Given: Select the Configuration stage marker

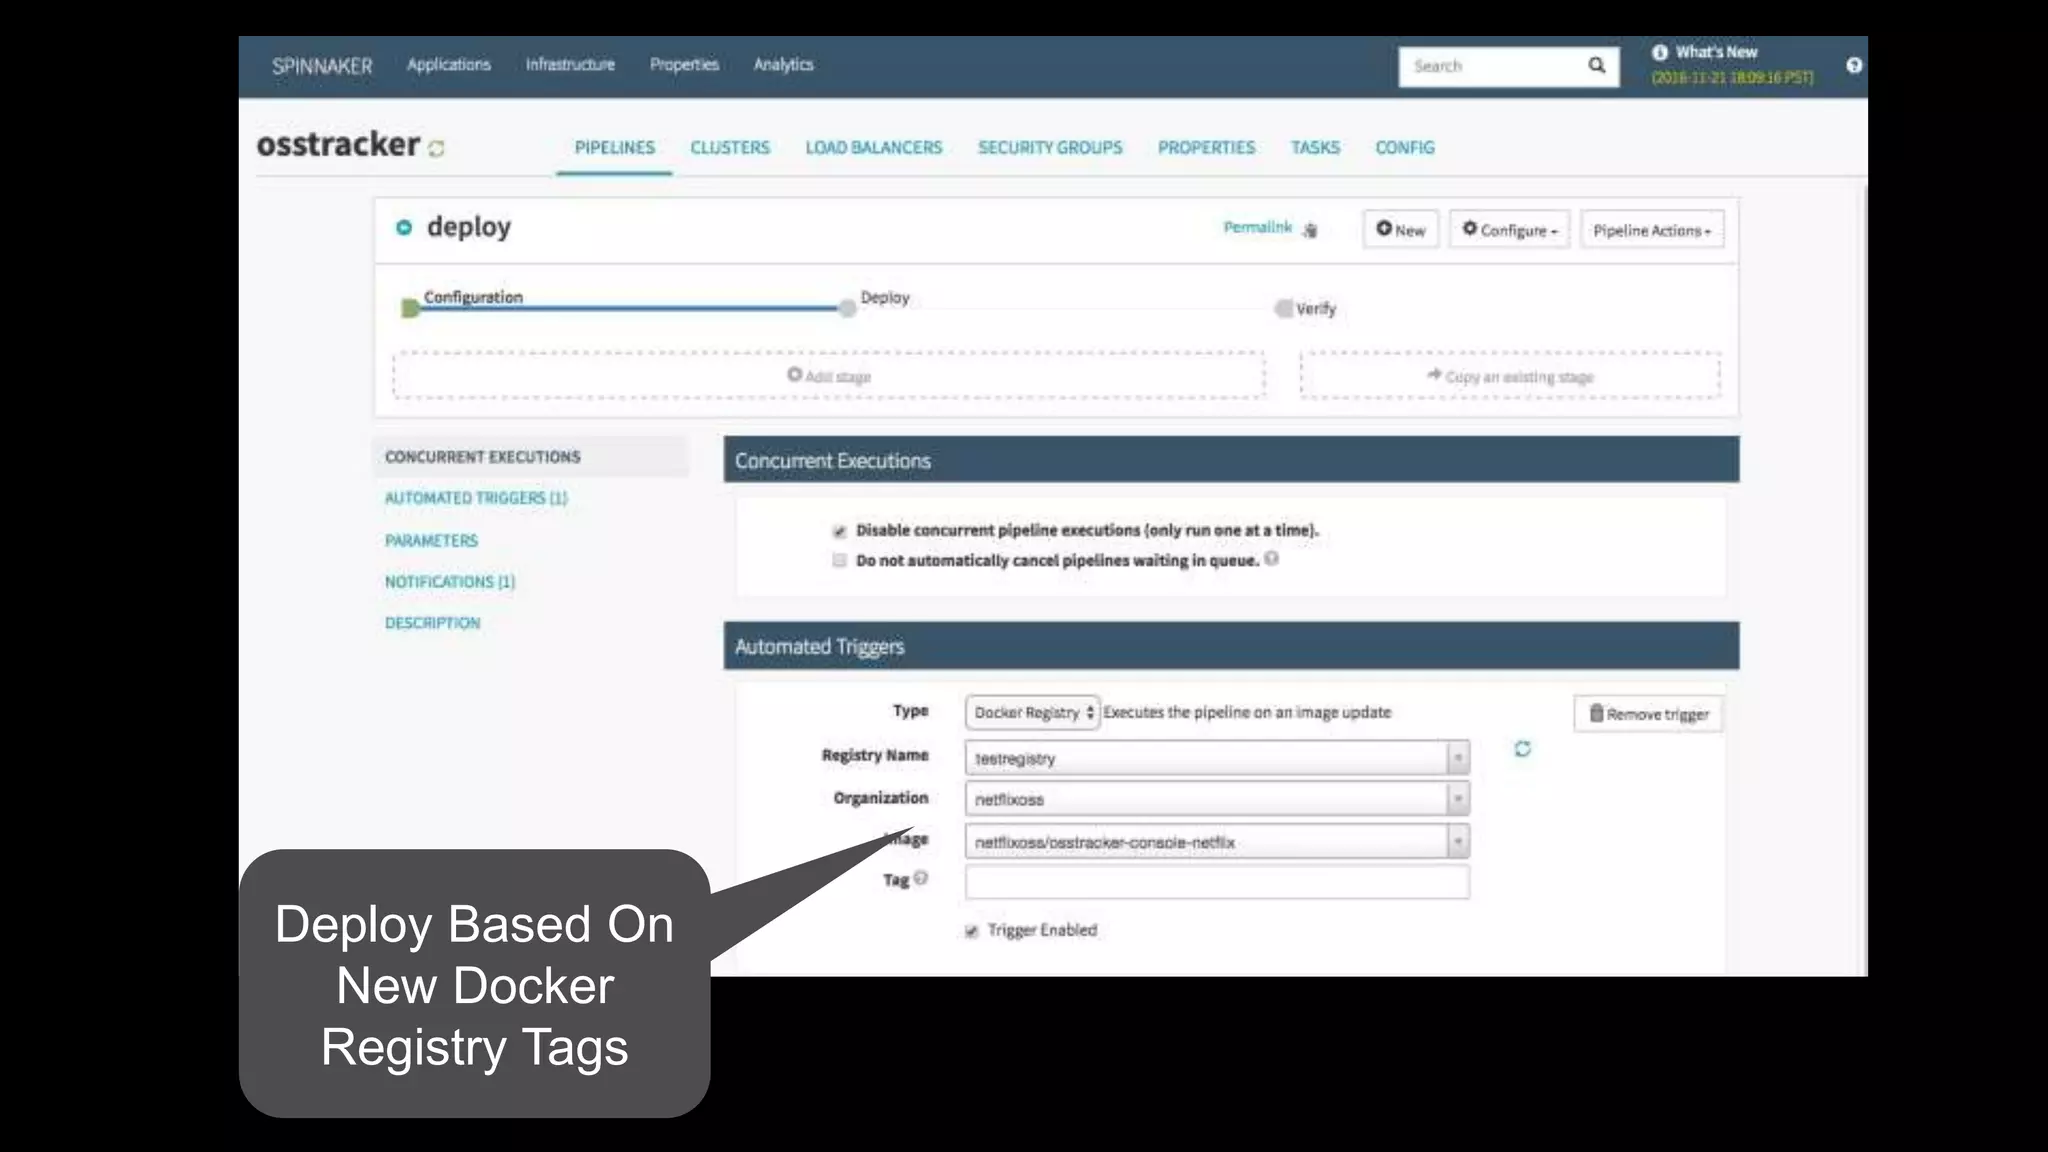Looking at the screenshot, I should pyautogui.click(x=410, y=308).
